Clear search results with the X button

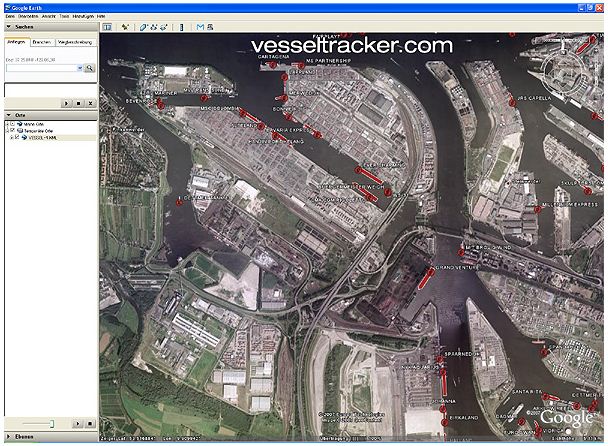click(x=90, y=104)
